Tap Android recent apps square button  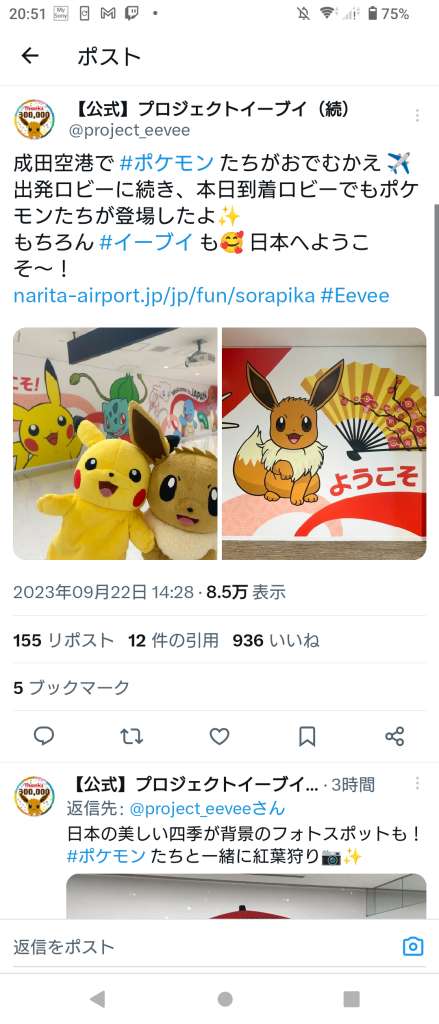pos(351,999)
